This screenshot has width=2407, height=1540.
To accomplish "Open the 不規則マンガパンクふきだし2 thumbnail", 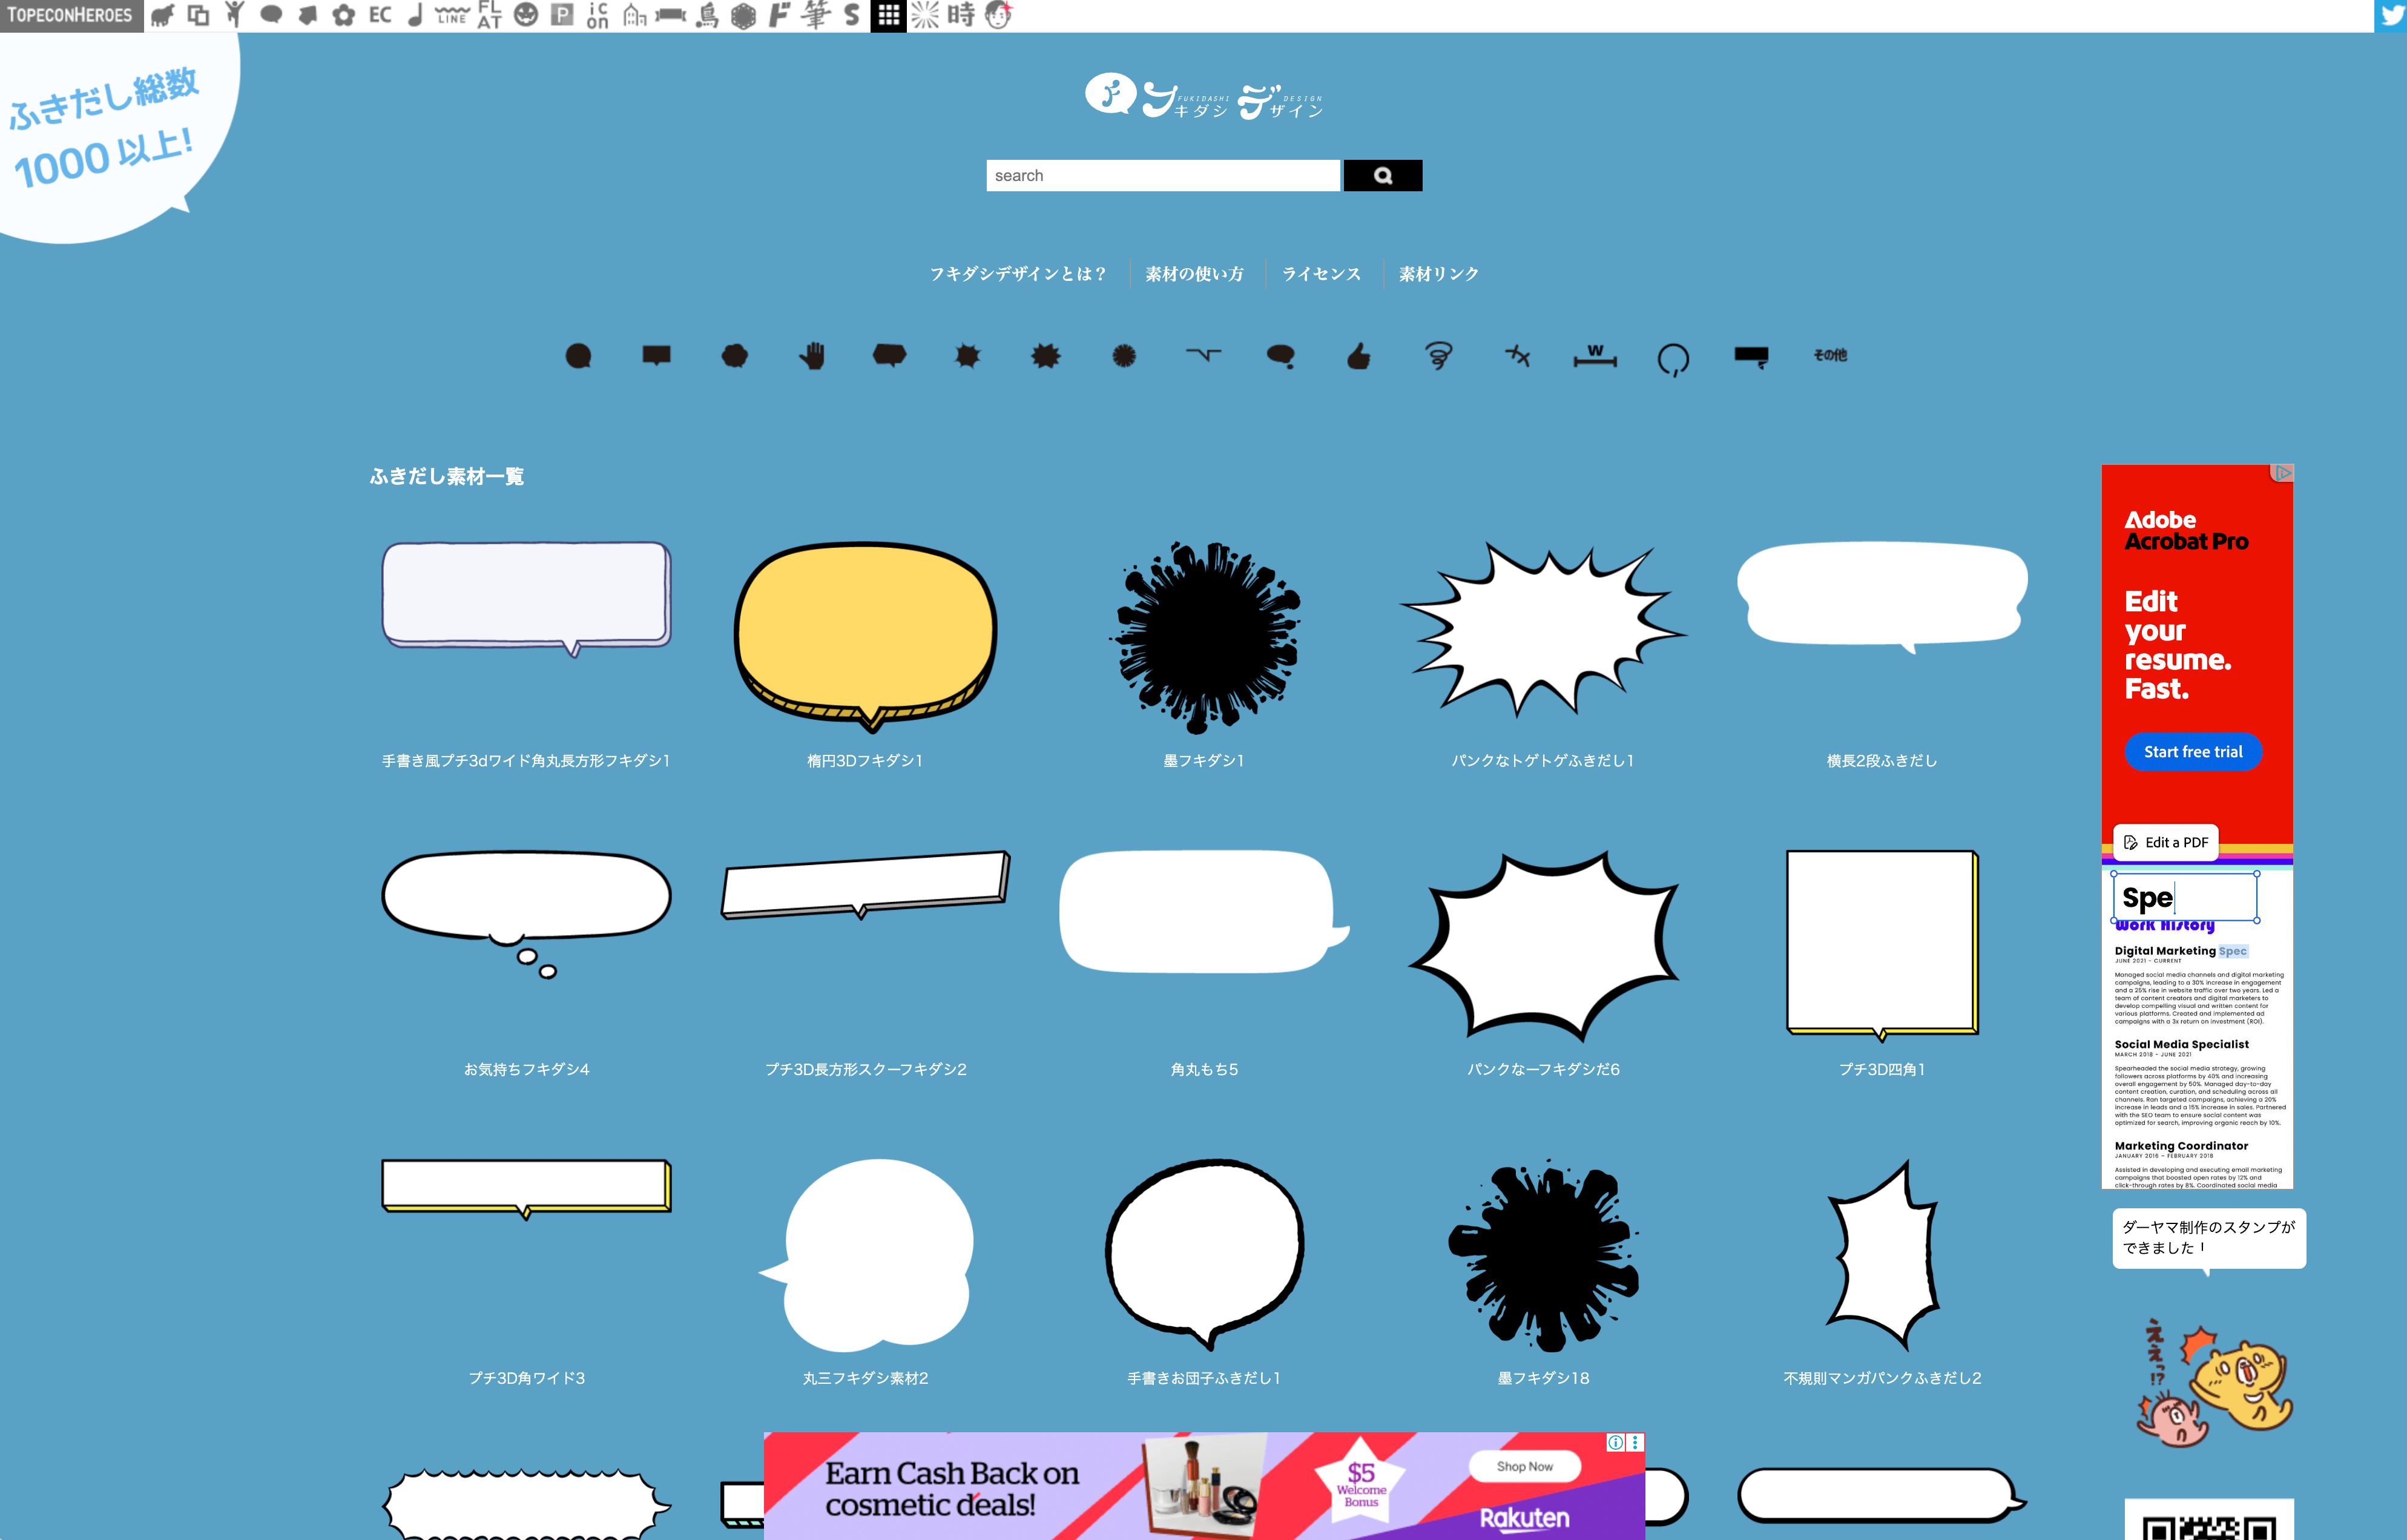I will 1882,1255.
